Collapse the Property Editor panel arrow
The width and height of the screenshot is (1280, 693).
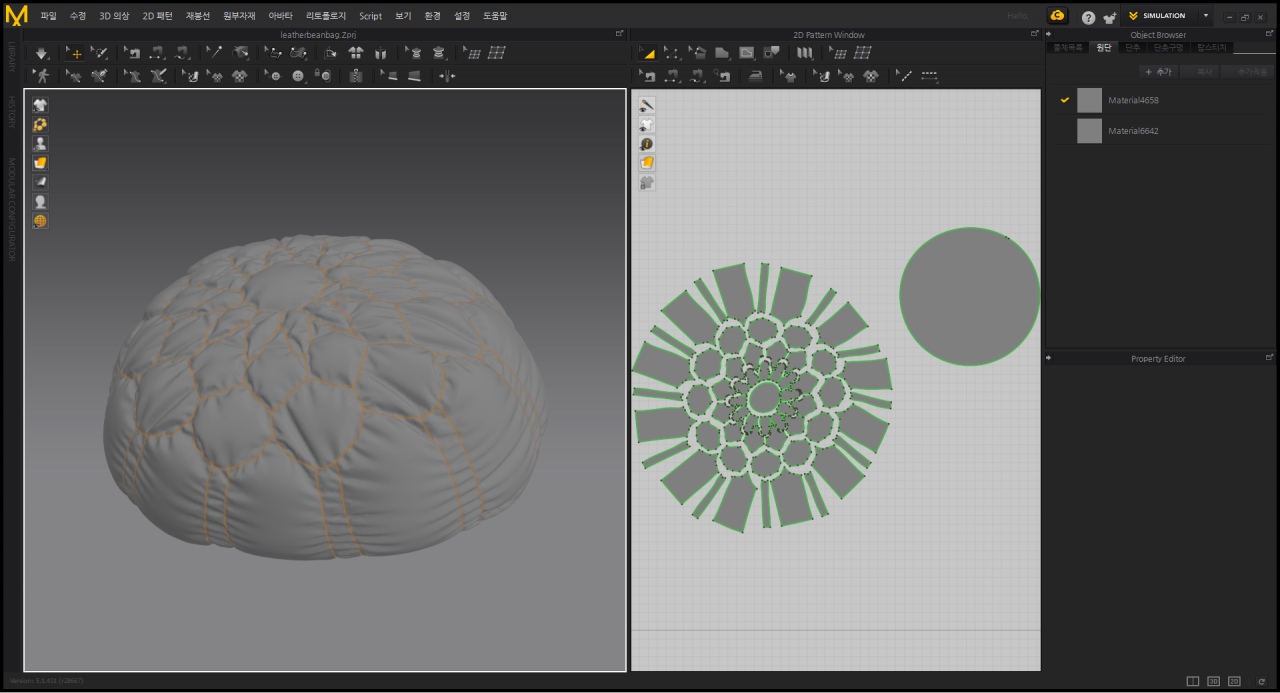1049,358
